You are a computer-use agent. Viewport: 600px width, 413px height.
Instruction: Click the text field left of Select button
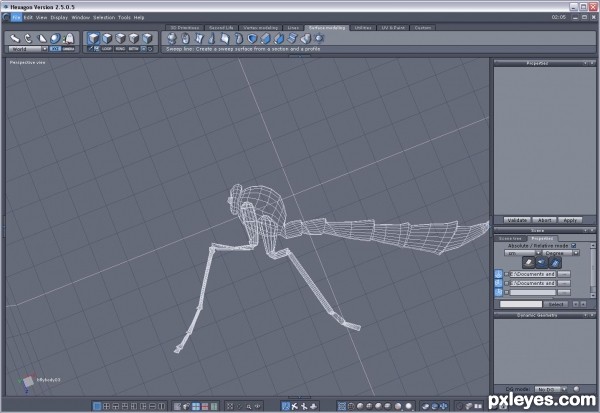[x=521, y=304]
